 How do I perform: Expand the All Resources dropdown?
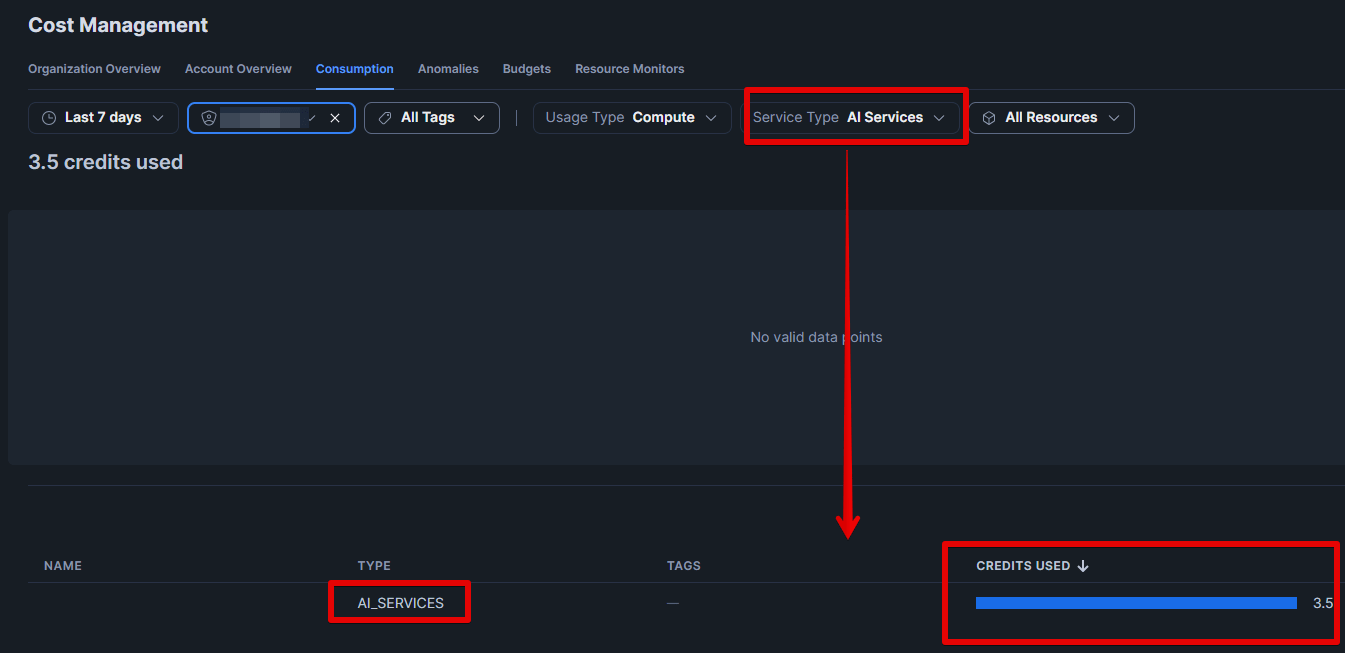1051,118
